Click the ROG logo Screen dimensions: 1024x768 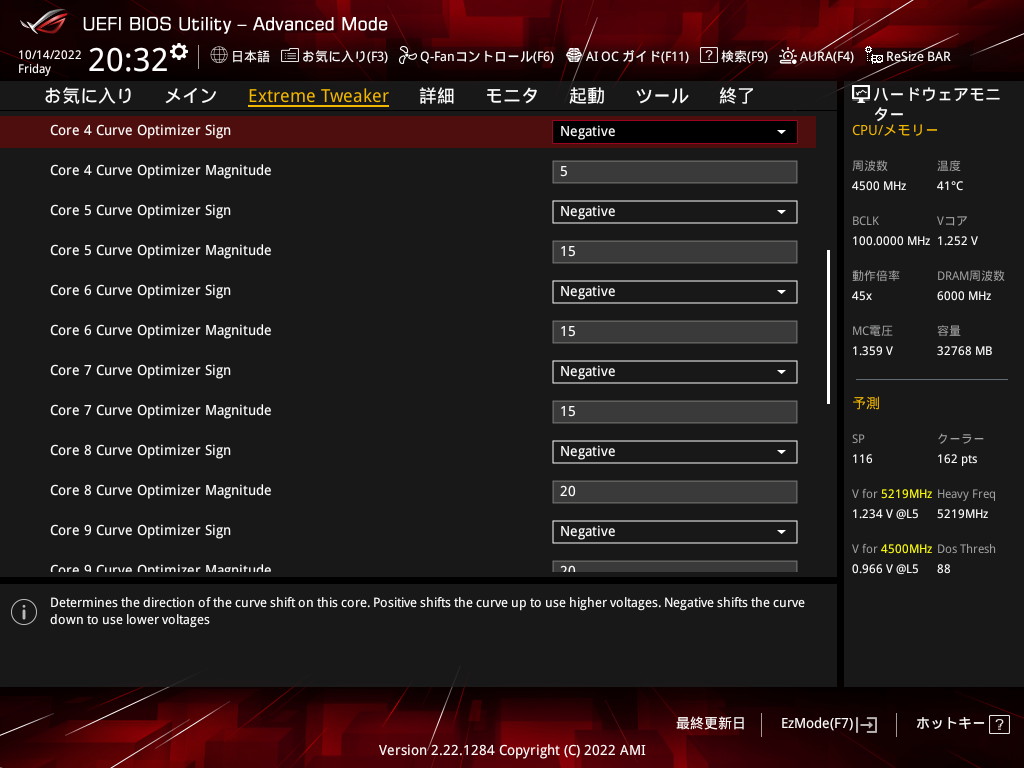point(44,22)
